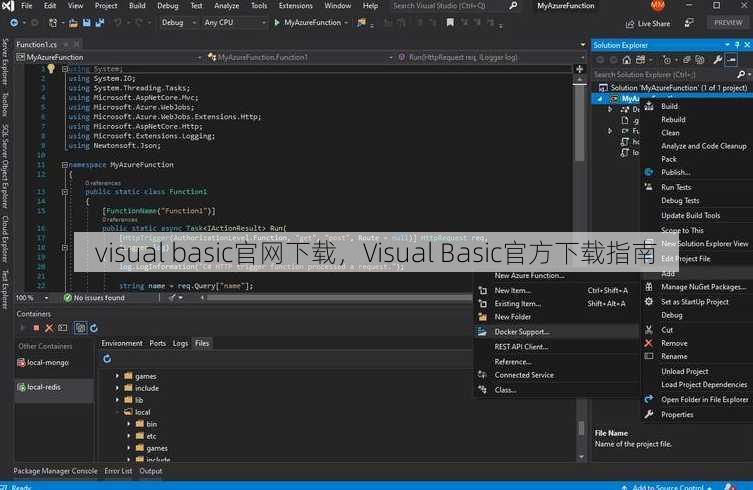Expand the bin folder under local
Image resolution: width=753 pixels, height=490 pixels.
tap(129, 424)
